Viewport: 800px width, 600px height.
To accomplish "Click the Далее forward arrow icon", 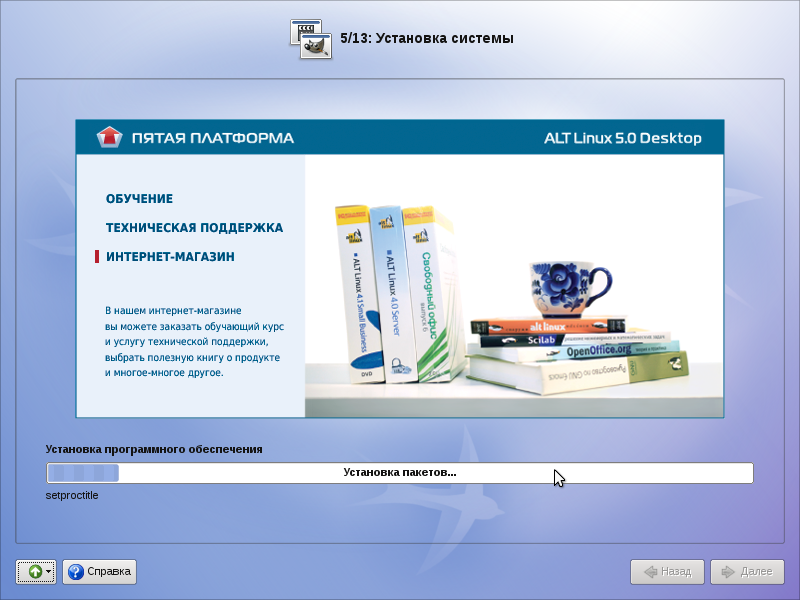I will [x=729, y=572].
